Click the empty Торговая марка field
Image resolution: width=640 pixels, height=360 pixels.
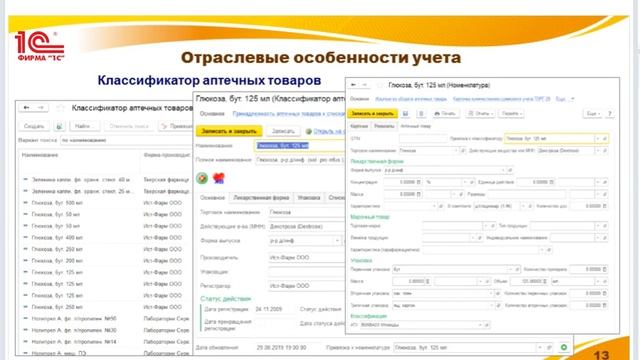(x=453, y=226)
